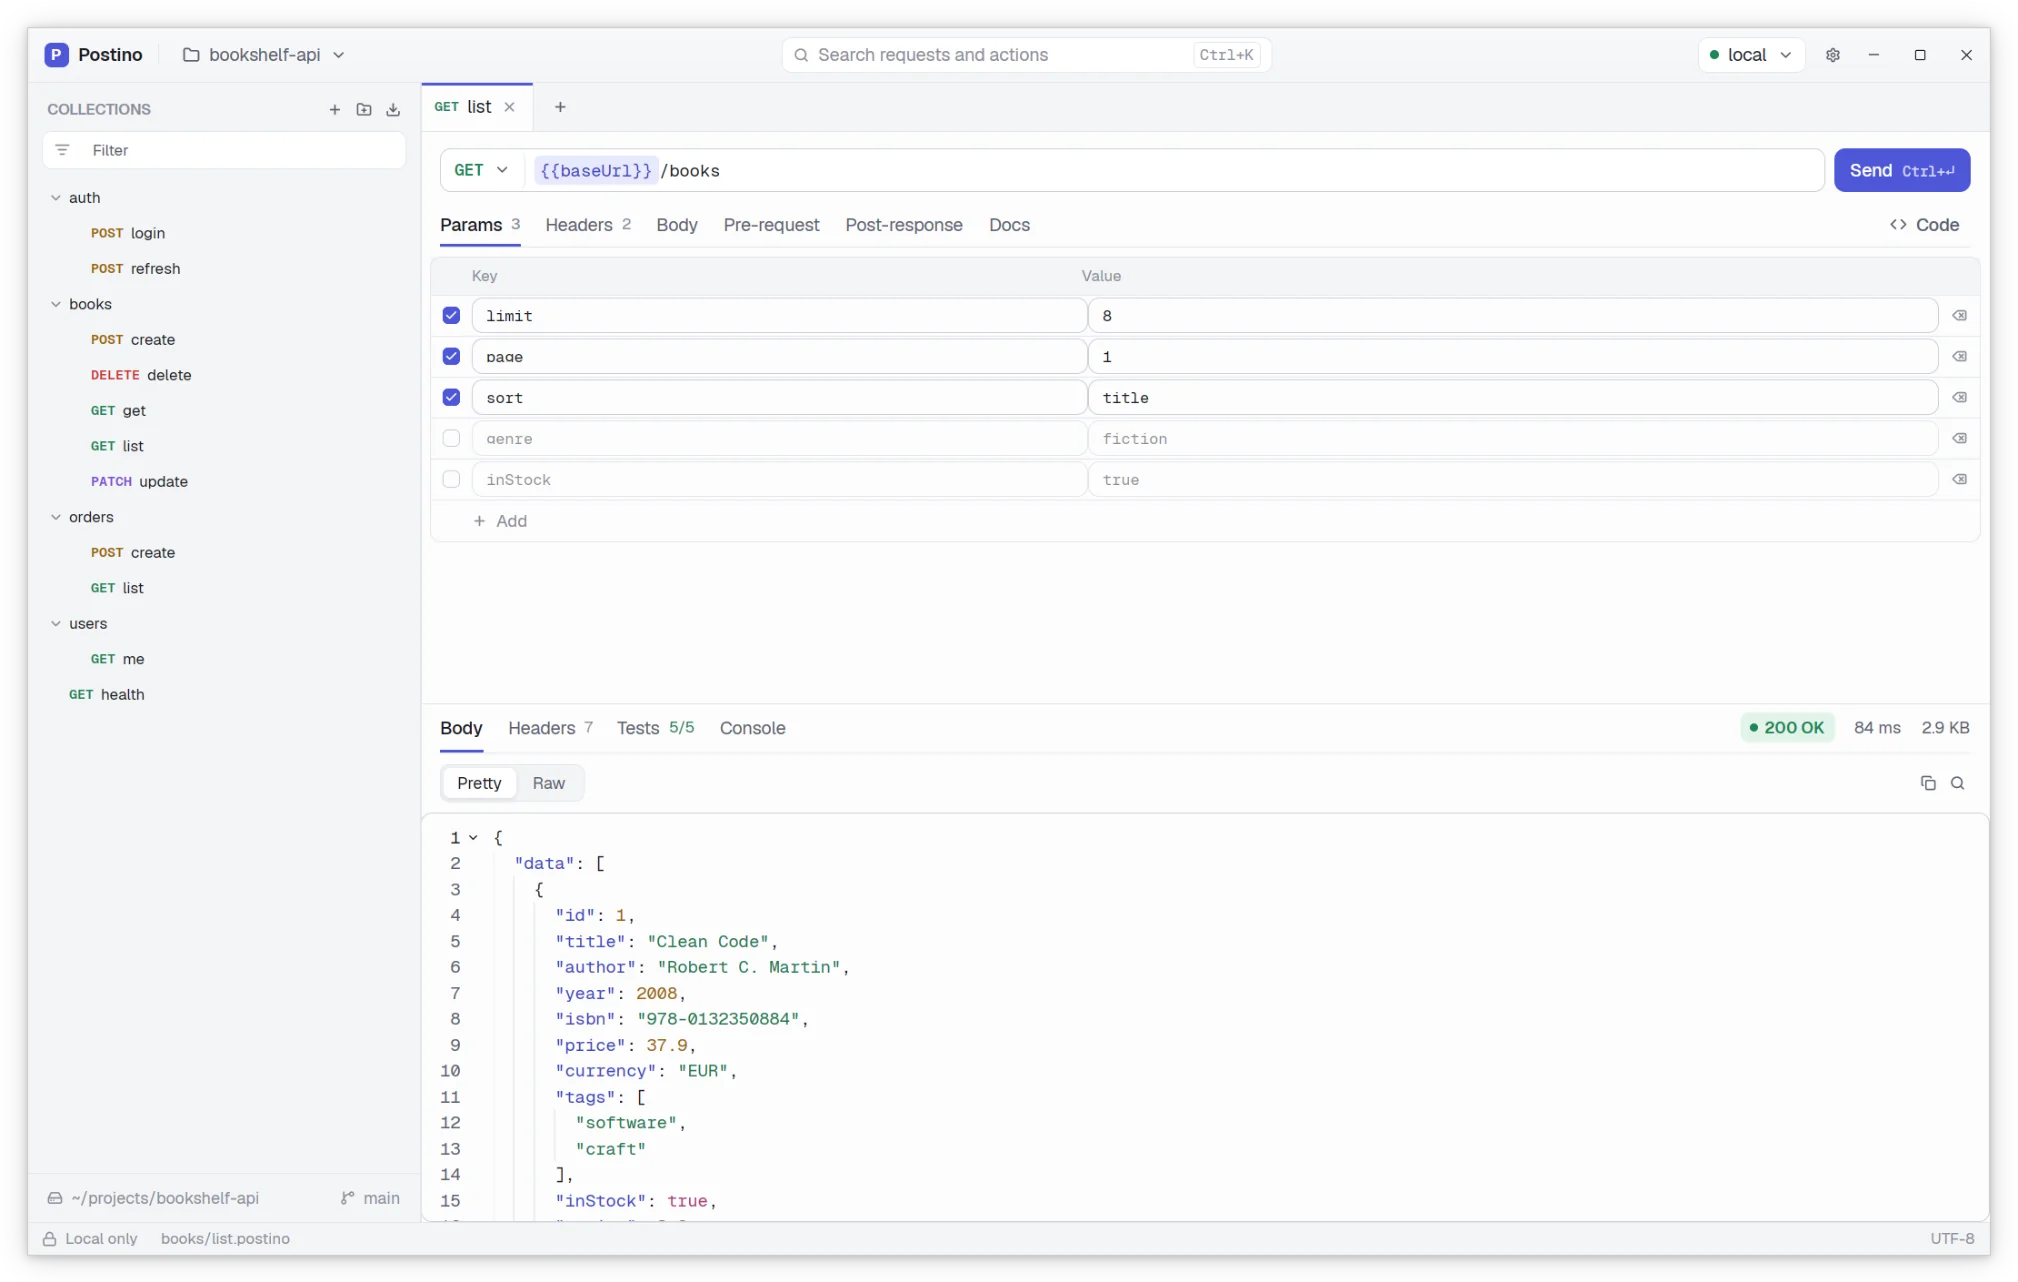Screen dimensions: 2018x1282
Task: Delete the sort param row
Action: tap(1960, 398)
